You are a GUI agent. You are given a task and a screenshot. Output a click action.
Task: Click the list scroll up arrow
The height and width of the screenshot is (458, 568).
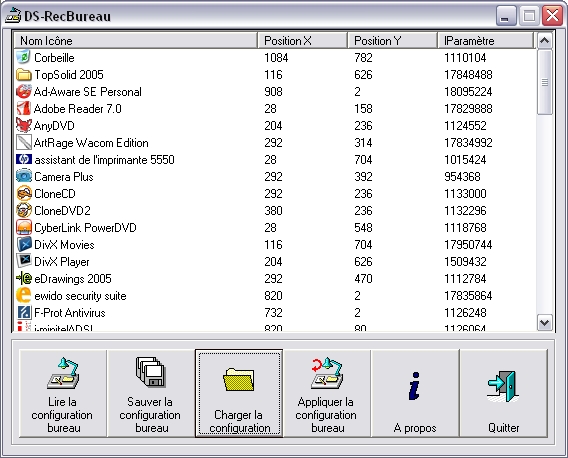click(544, 41)
